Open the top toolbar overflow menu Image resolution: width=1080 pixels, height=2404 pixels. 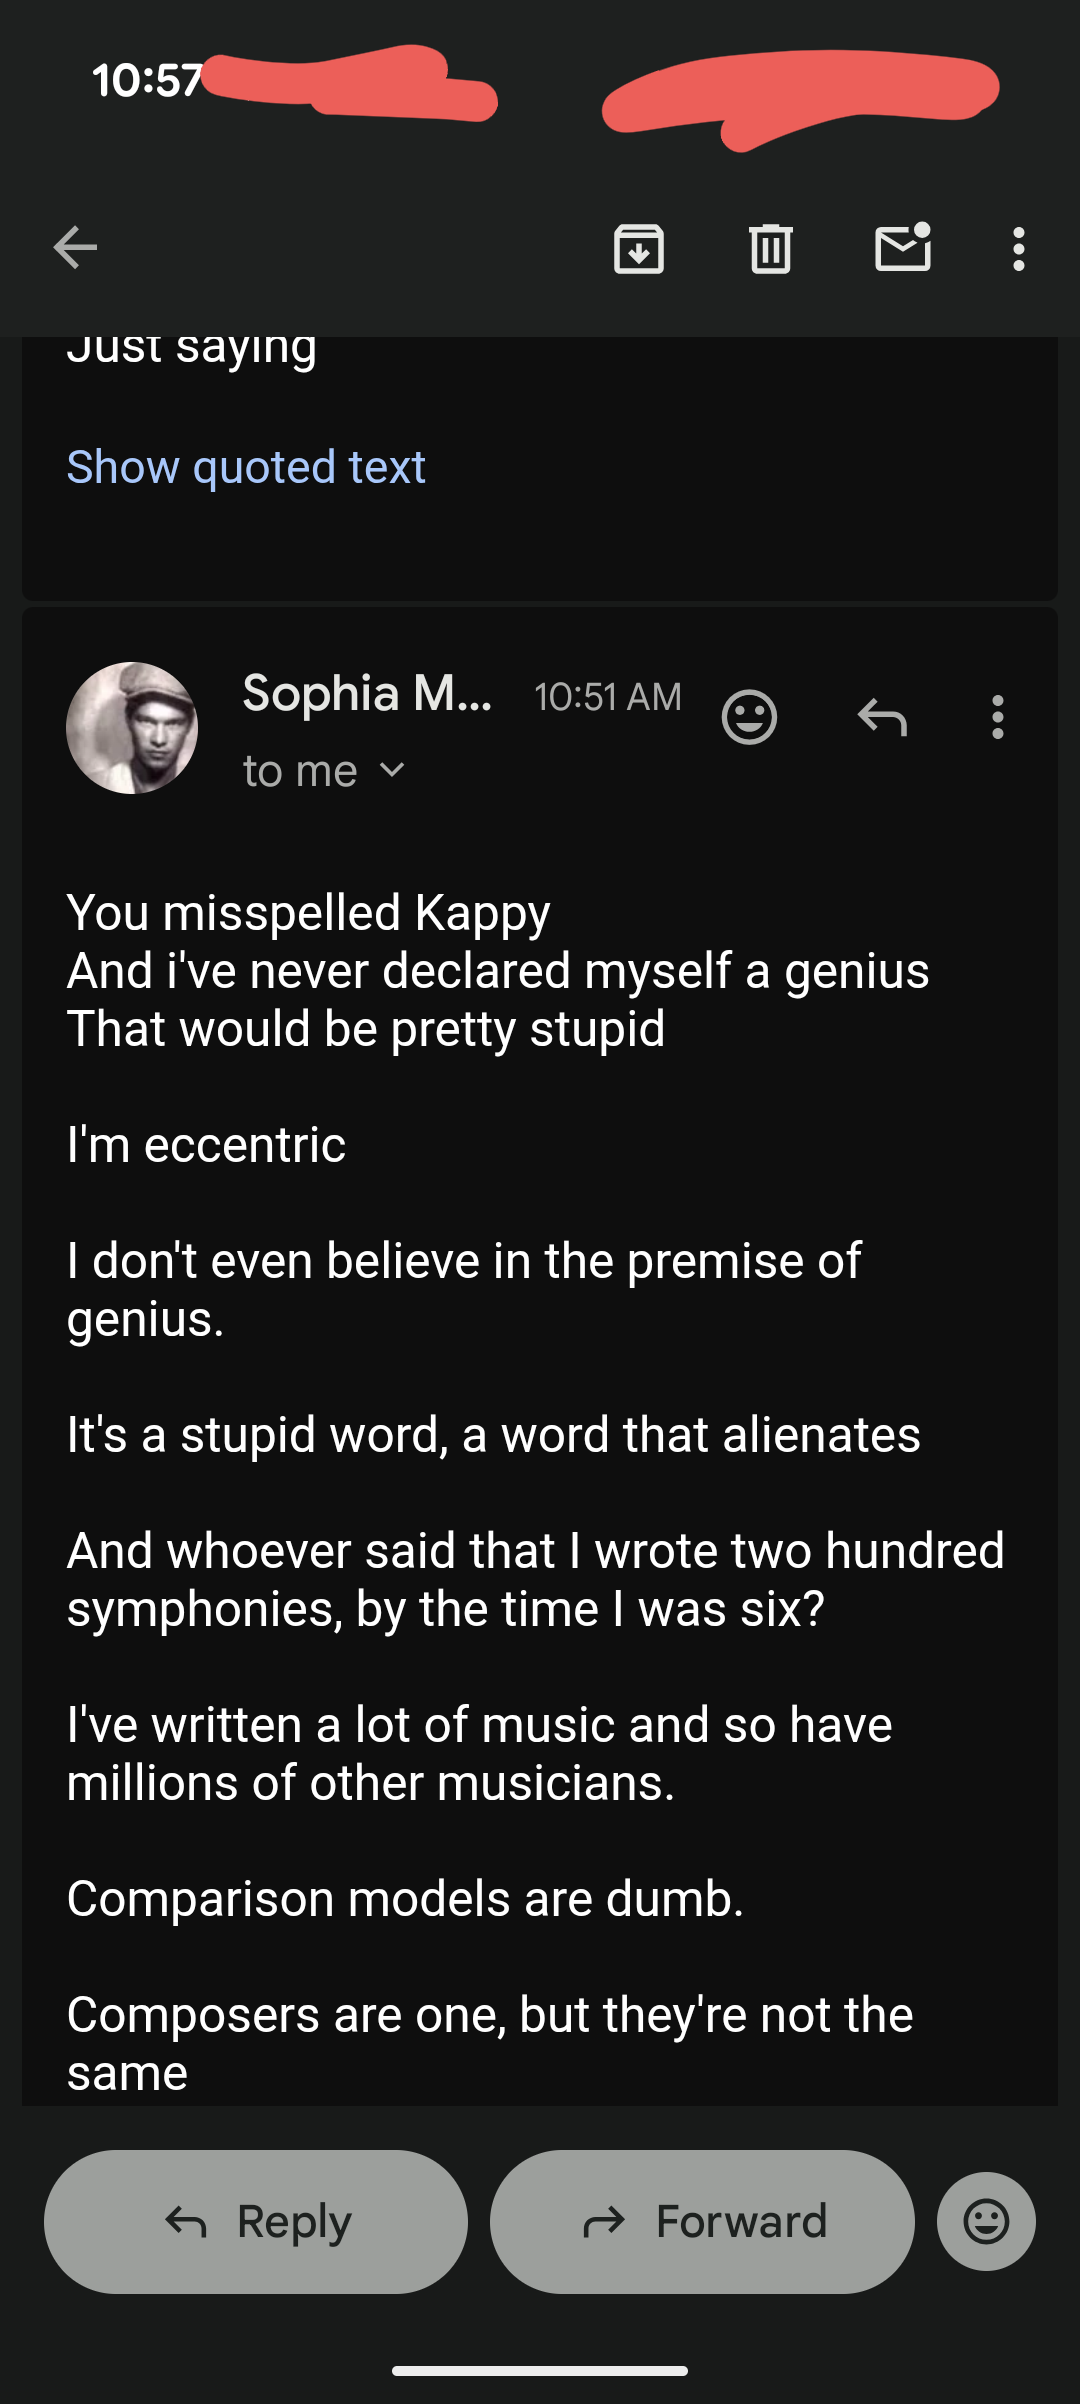tap(1018, 249)
